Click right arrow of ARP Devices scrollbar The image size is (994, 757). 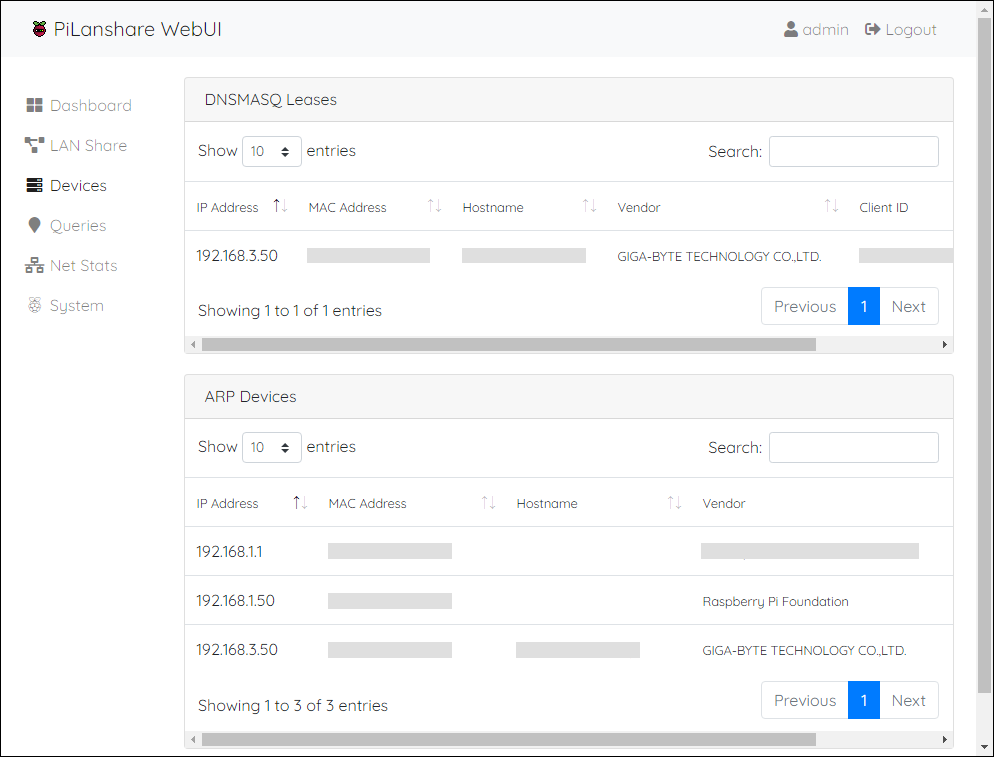(945, 739)
